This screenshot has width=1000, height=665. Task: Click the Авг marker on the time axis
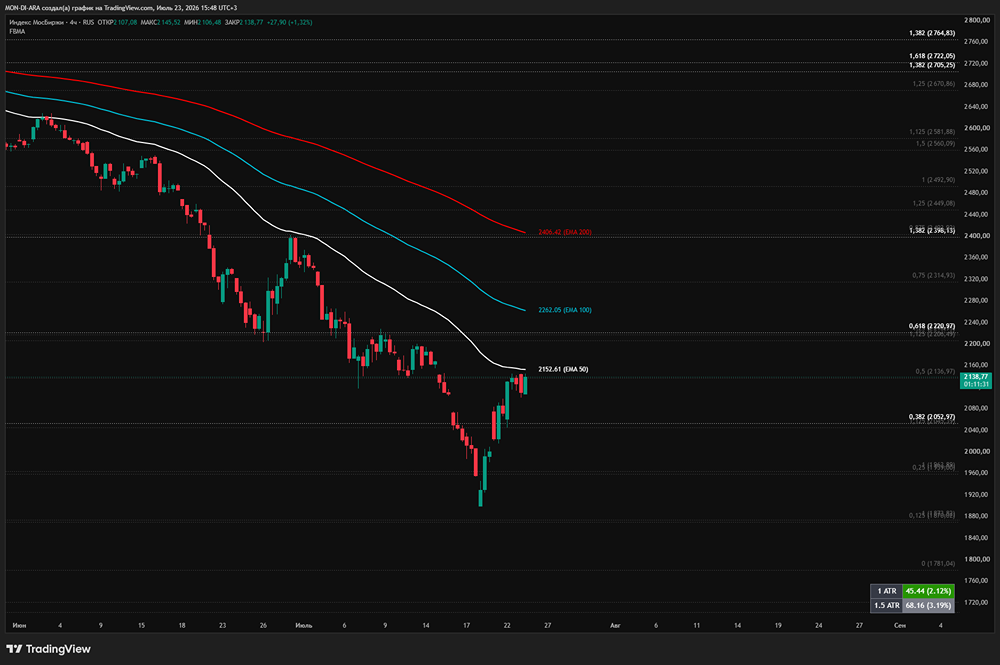(x=615, y=625)
